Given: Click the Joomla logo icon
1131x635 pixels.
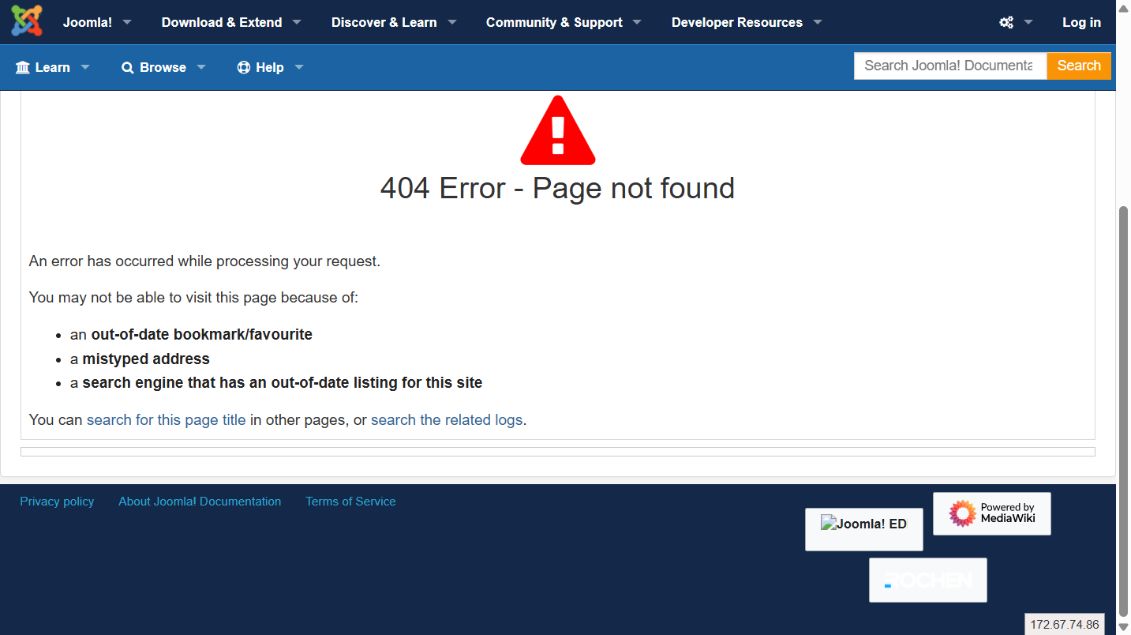Looking at the screenshot, I should click(x=27, y=21).
